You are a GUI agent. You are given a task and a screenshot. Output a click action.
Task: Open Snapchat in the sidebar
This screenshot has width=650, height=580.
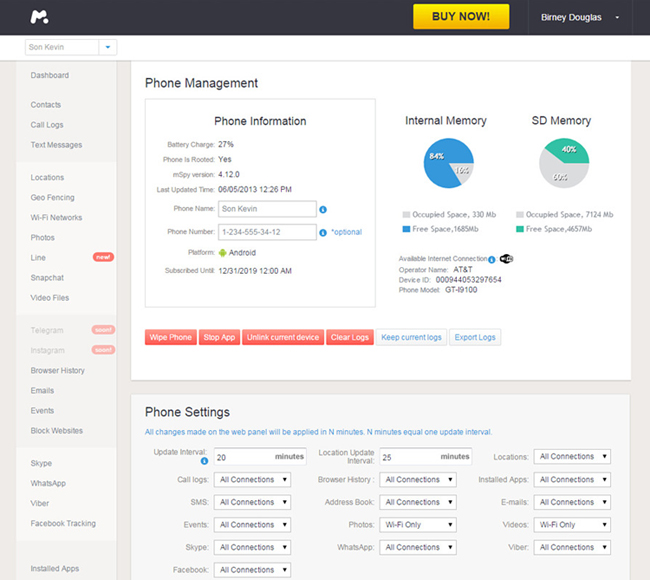(x=47, y=278)
